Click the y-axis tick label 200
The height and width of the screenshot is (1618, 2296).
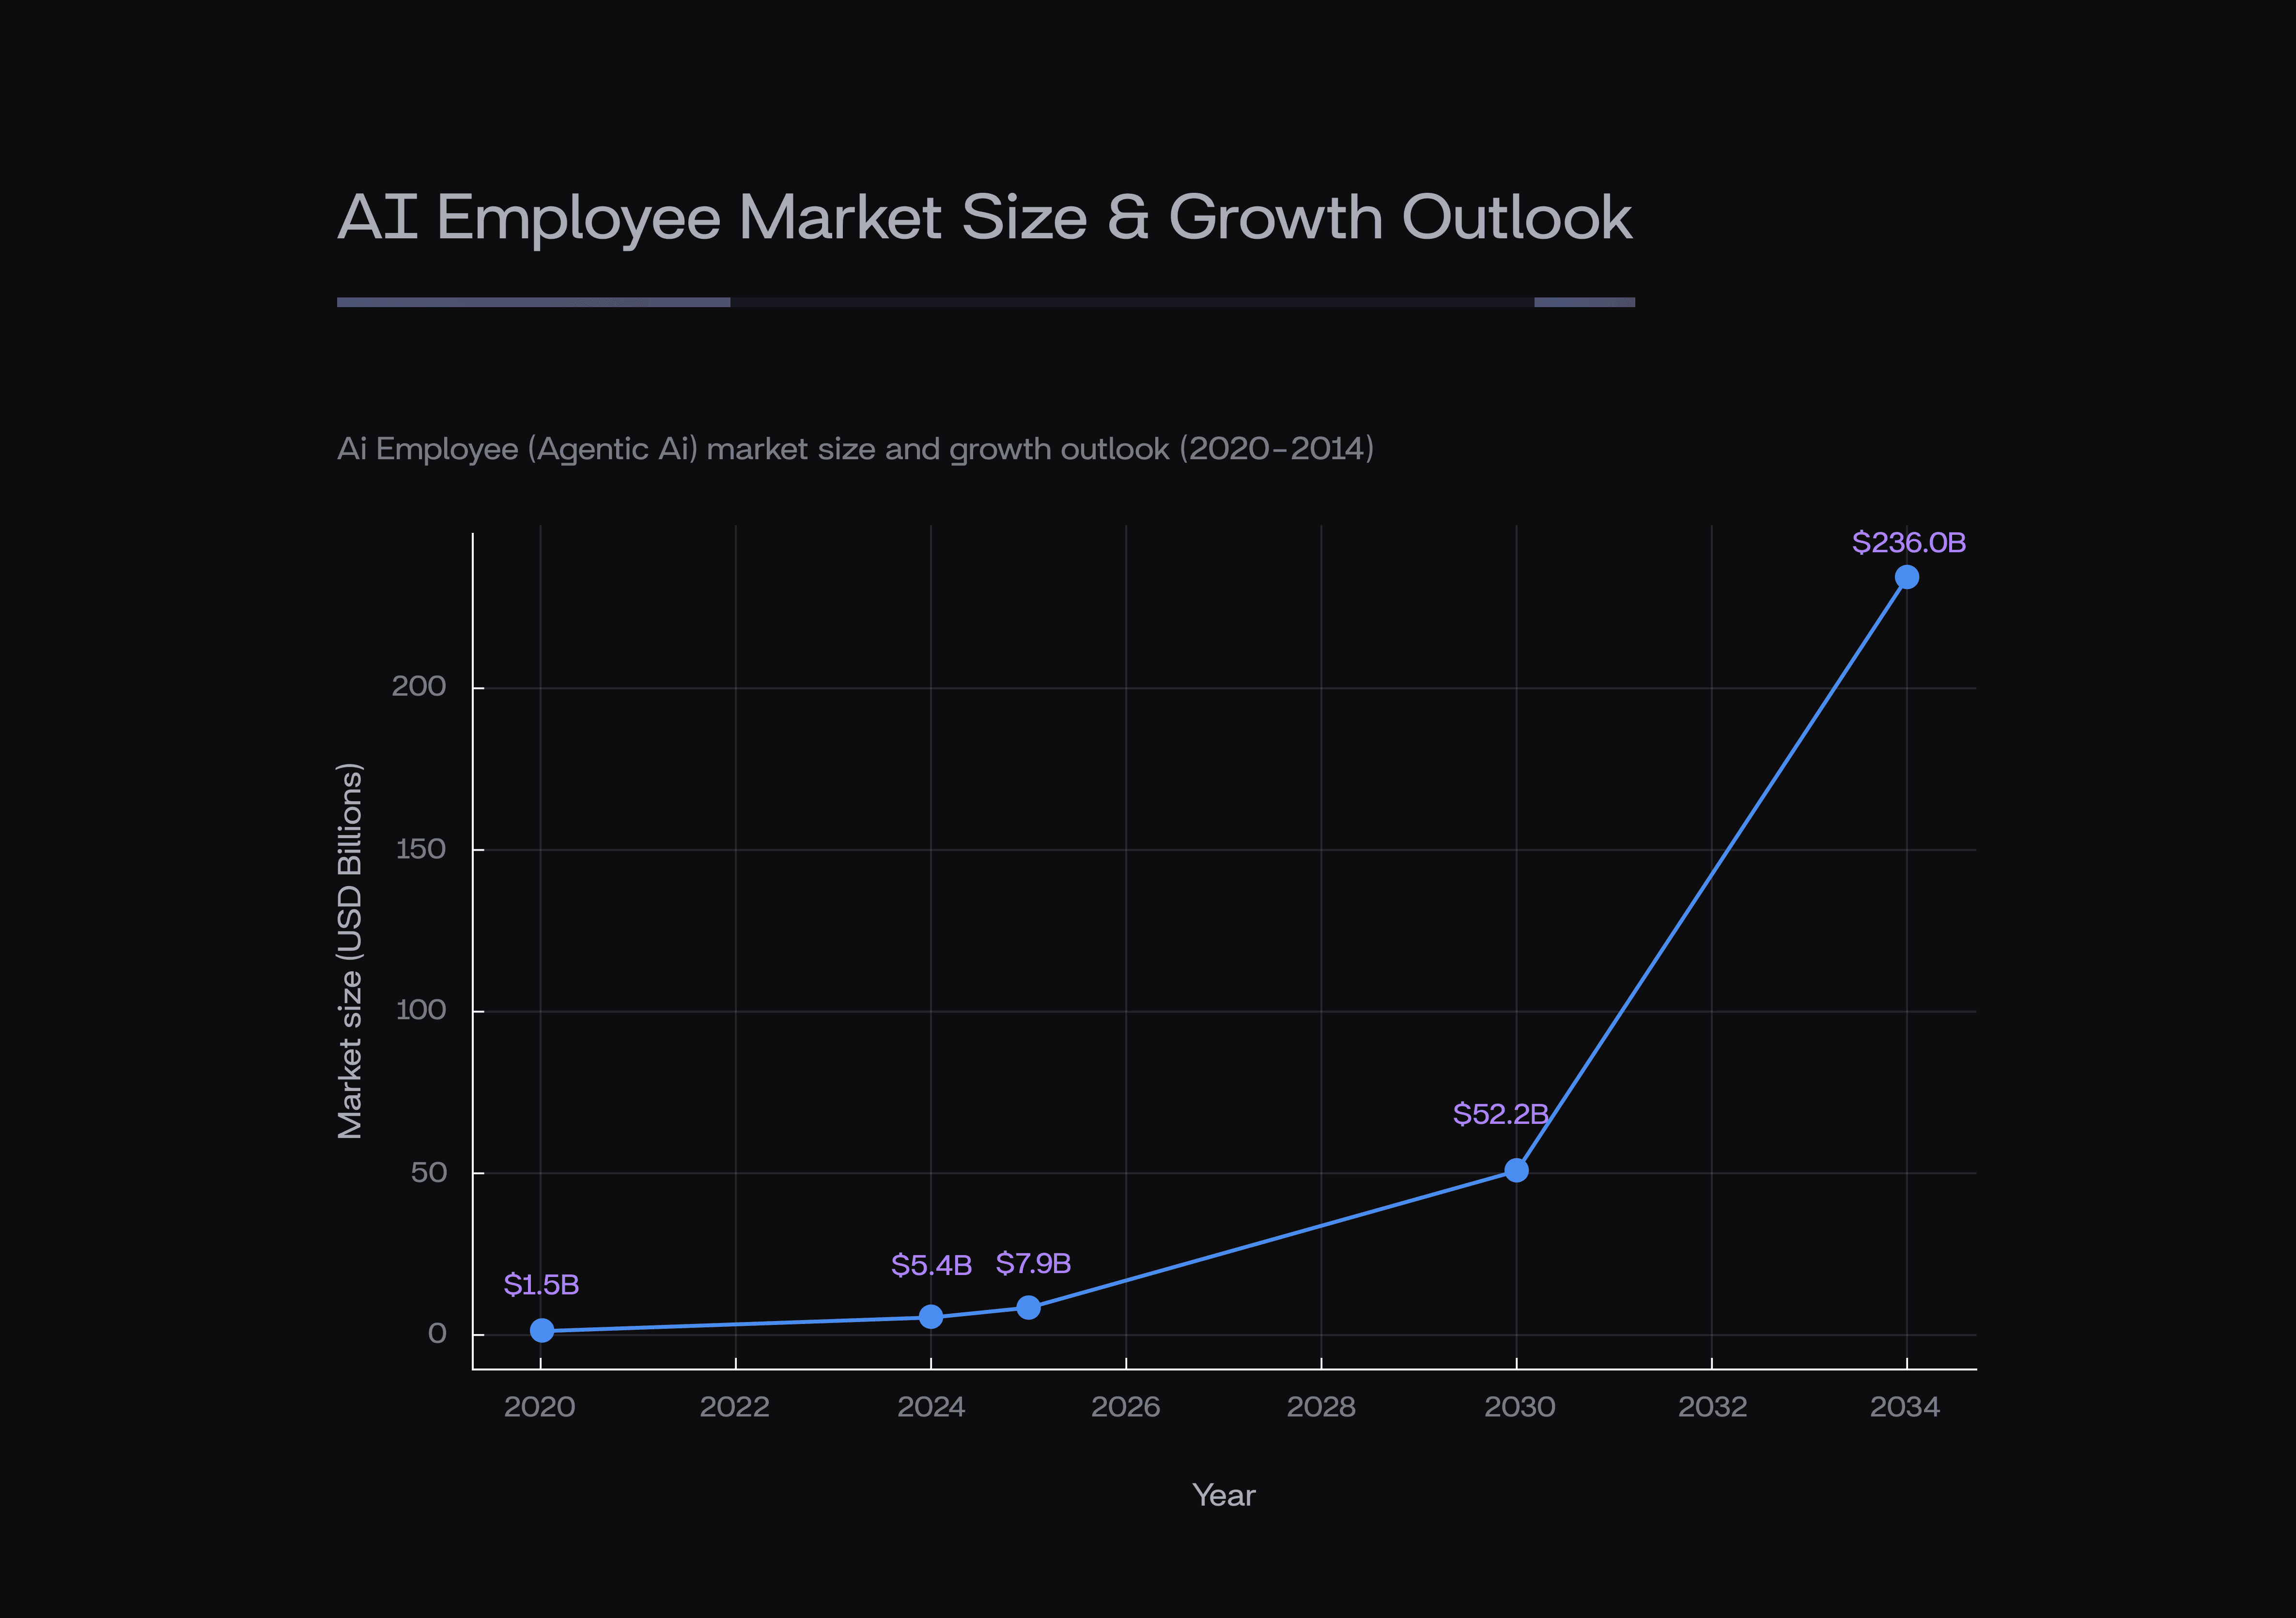pos(419,686)
